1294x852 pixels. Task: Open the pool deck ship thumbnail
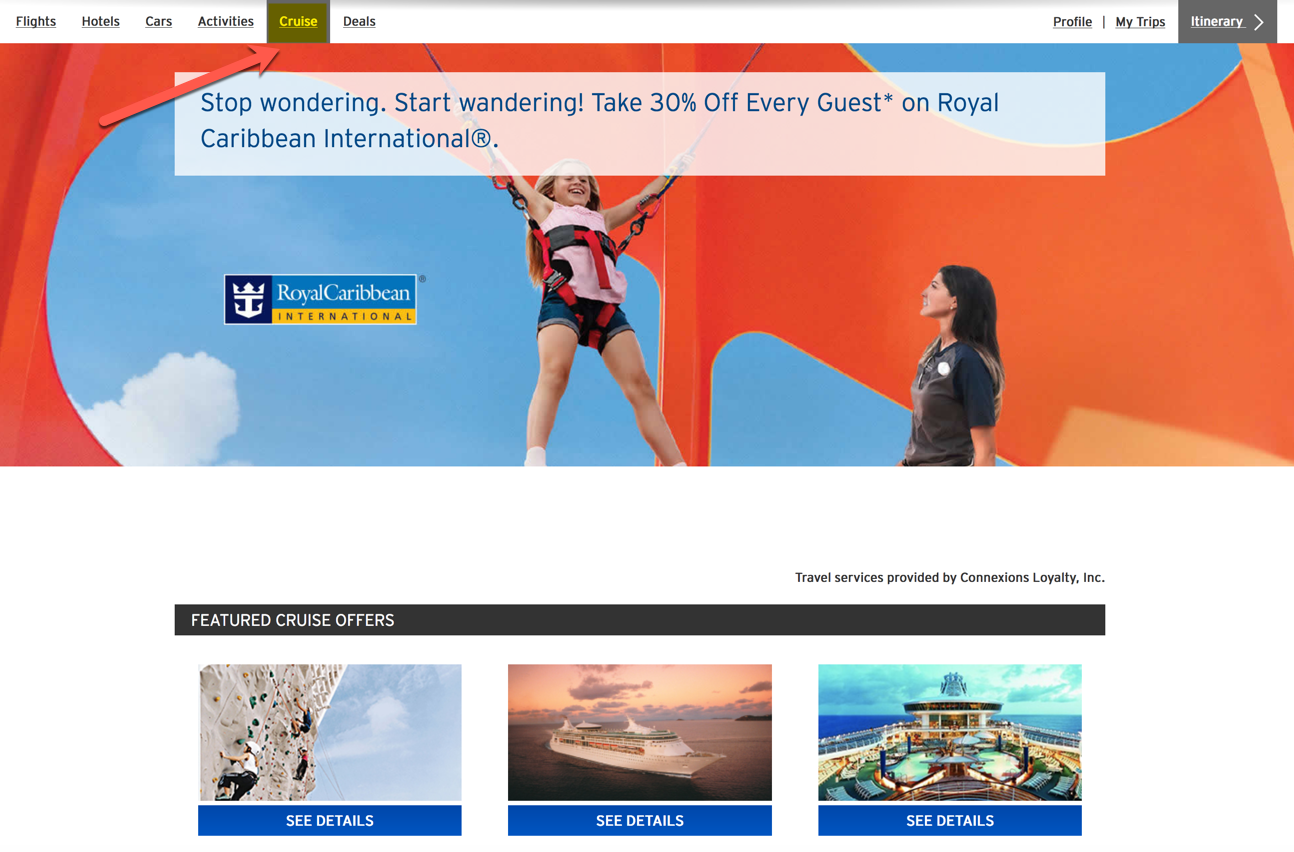coord(950,732)
